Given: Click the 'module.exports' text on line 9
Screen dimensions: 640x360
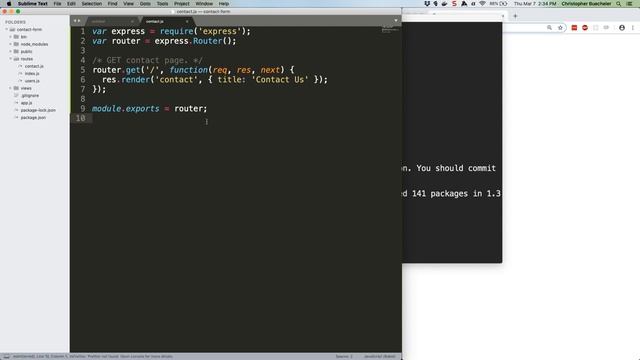Looking at the screenshot, I should [126, 109].
